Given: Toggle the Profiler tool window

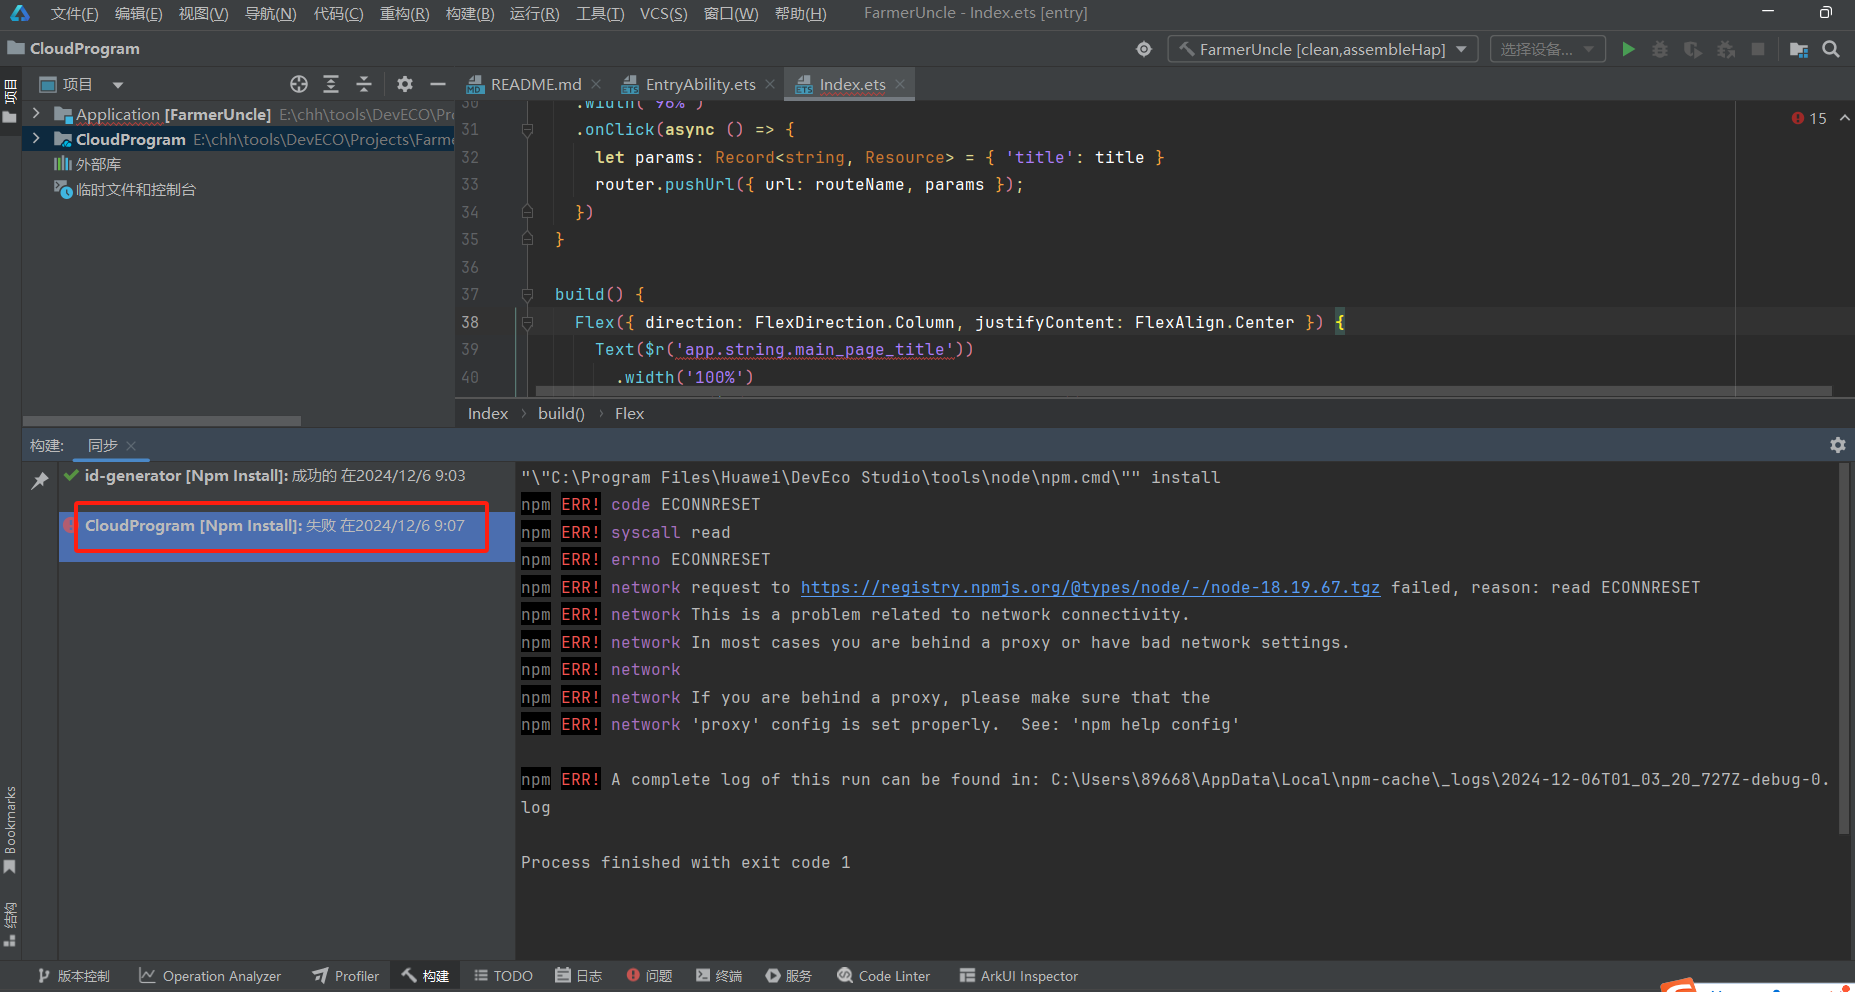Looking at the screenshot, I should (345, 976).
